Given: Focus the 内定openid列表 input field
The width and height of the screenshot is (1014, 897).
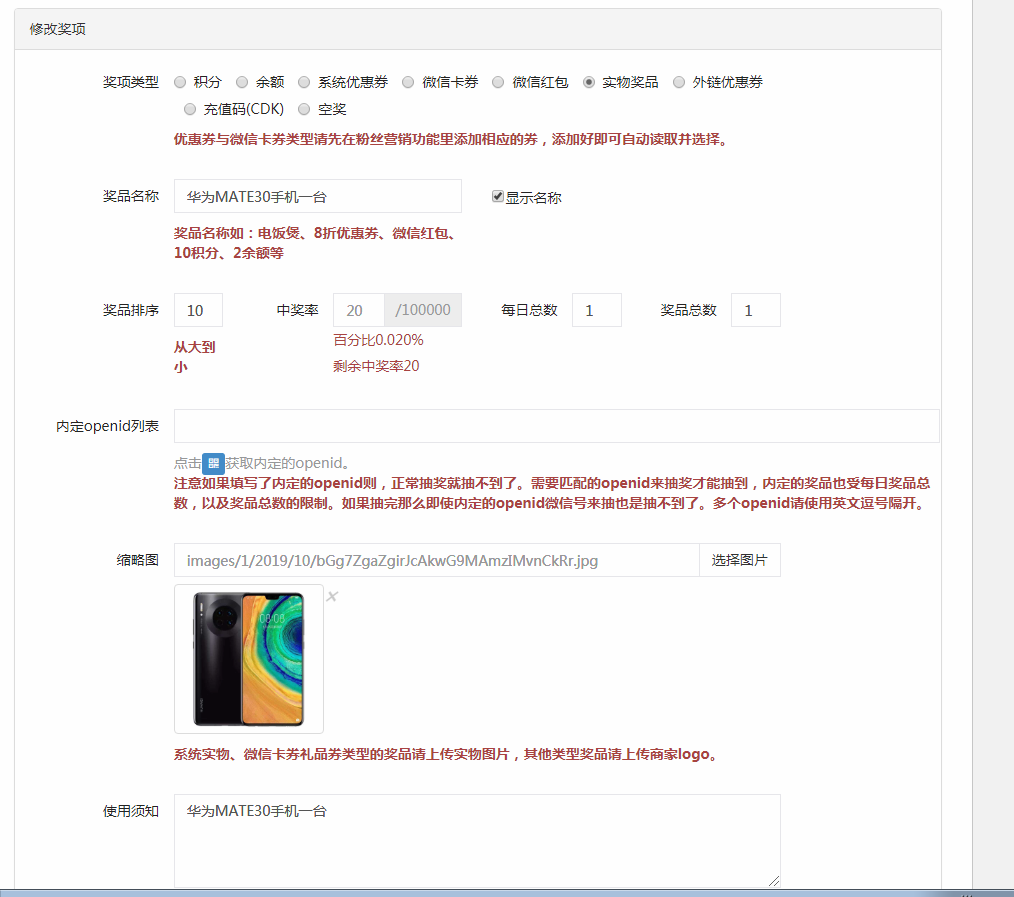Looking at the screenshot, I should click(x=557, y=426).
